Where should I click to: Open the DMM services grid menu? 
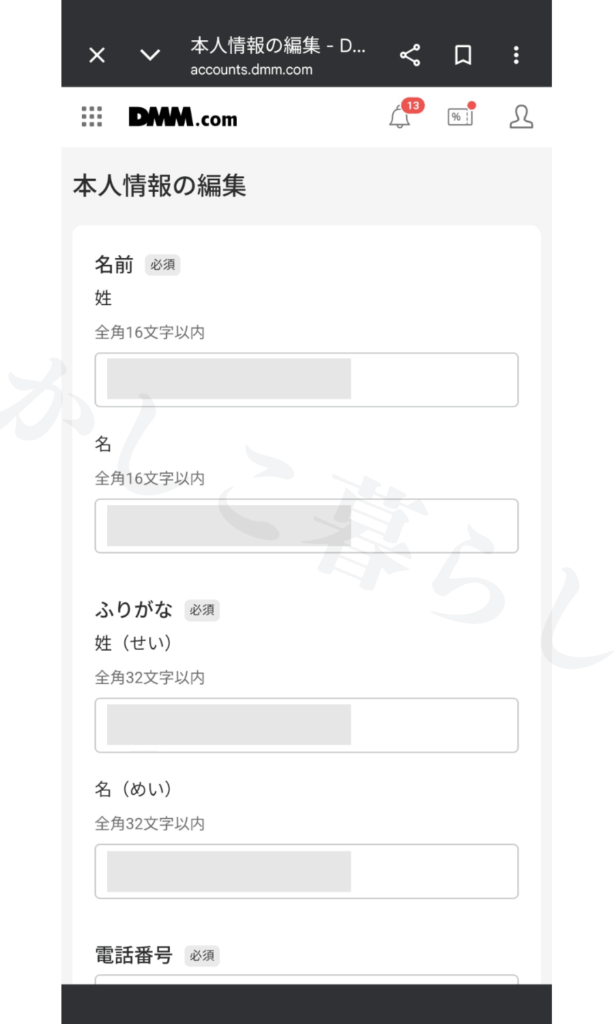coord(92,117)
